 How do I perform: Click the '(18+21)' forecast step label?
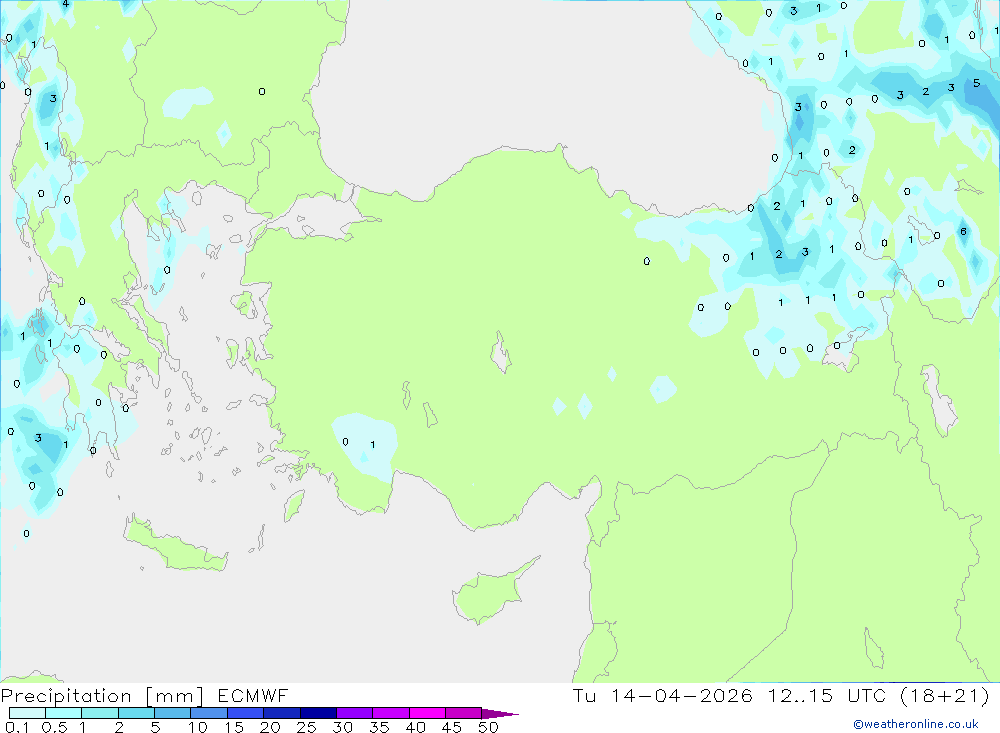click(945, 695)
